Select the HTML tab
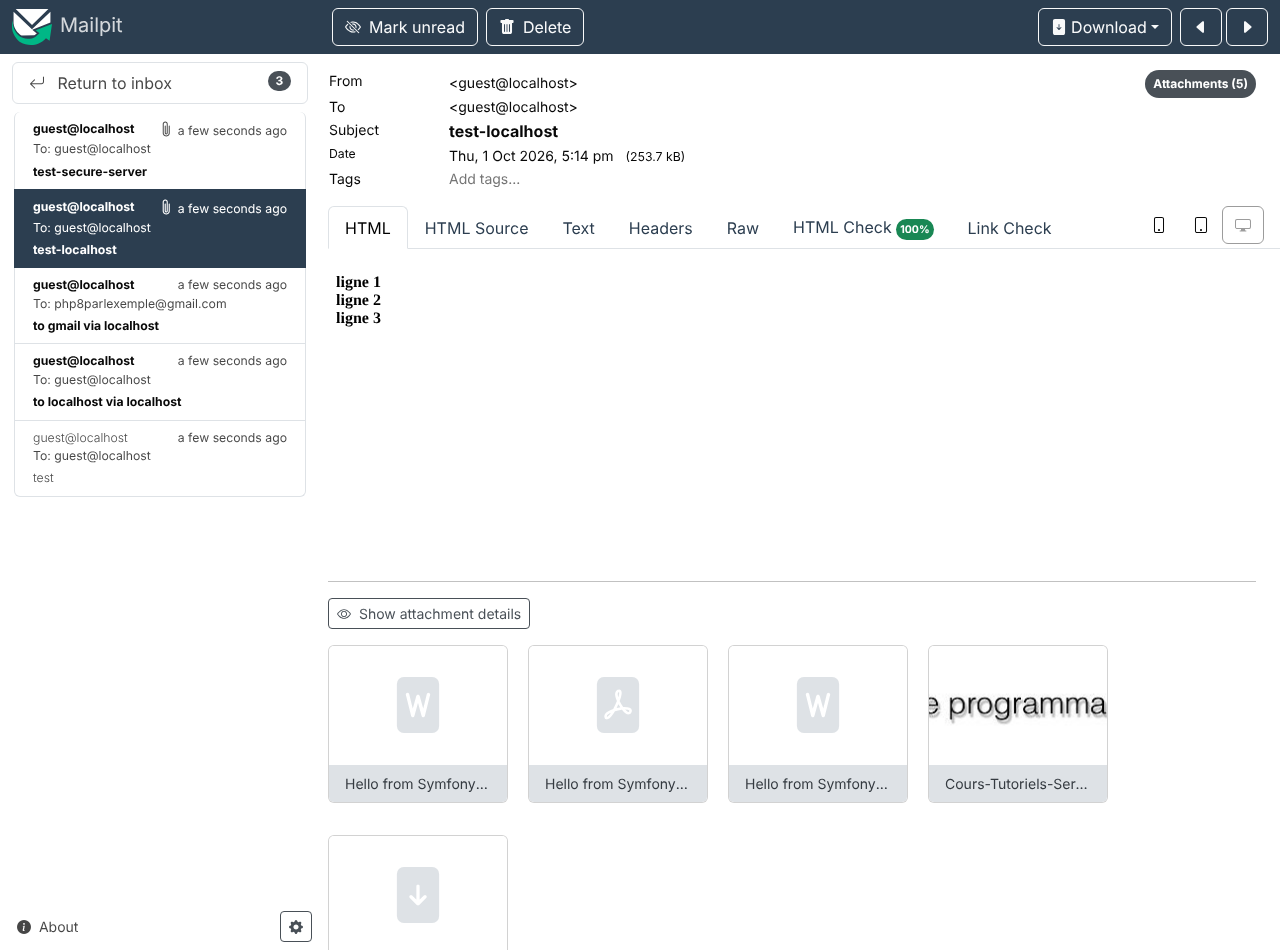This screenshot has height=950, width=1280. pyautogui.click(x=368, y=228)
